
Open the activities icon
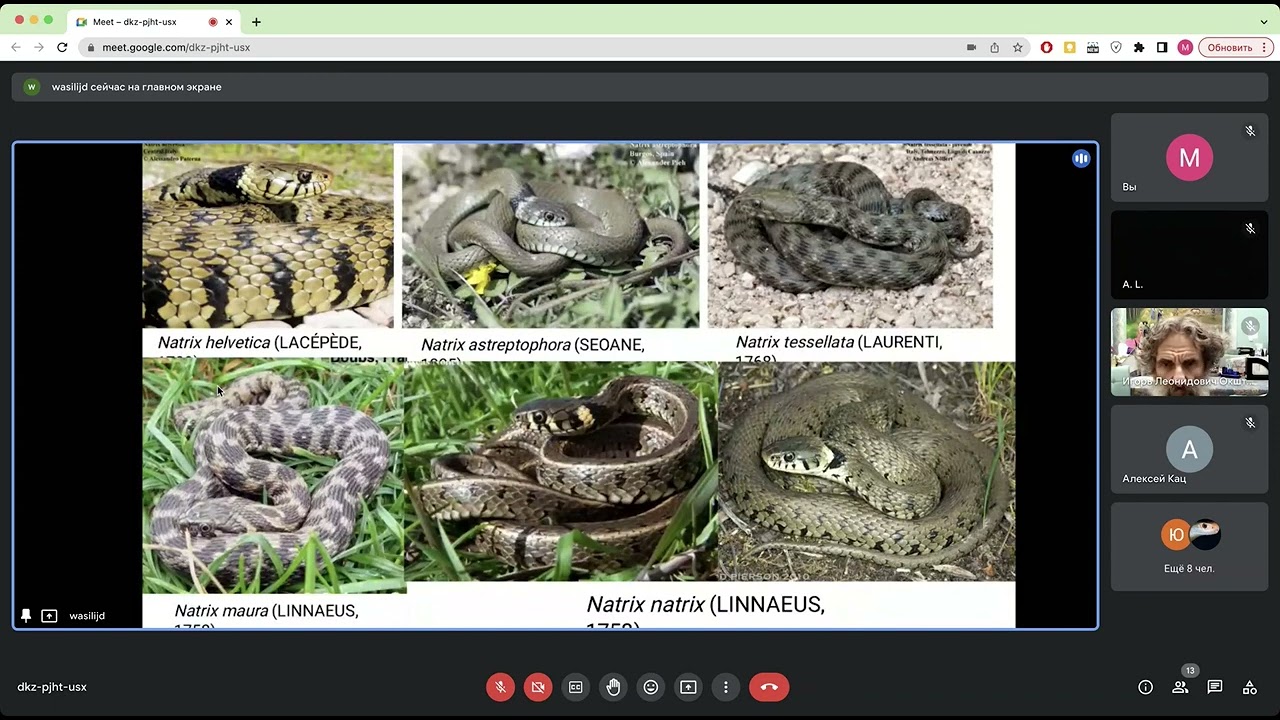coord(1250,687)
